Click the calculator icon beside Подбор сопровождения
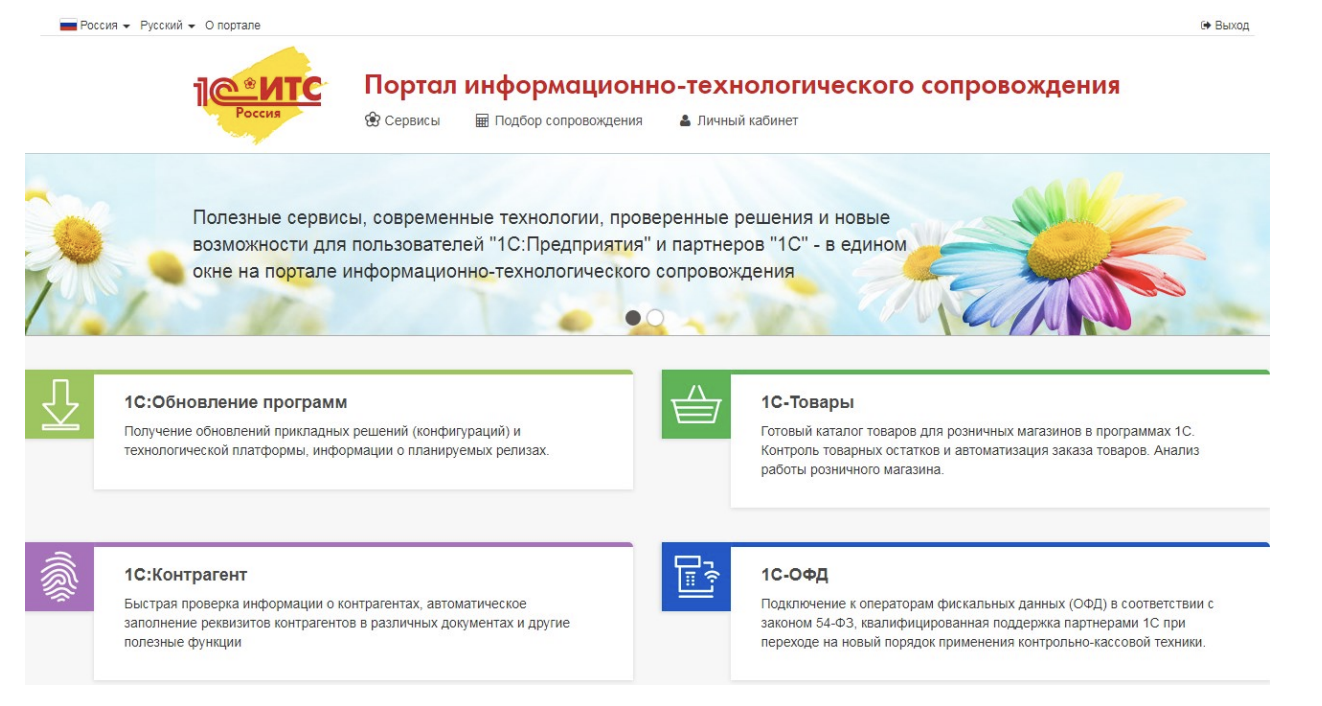1322x706 pixels. (x=482, y=121)
